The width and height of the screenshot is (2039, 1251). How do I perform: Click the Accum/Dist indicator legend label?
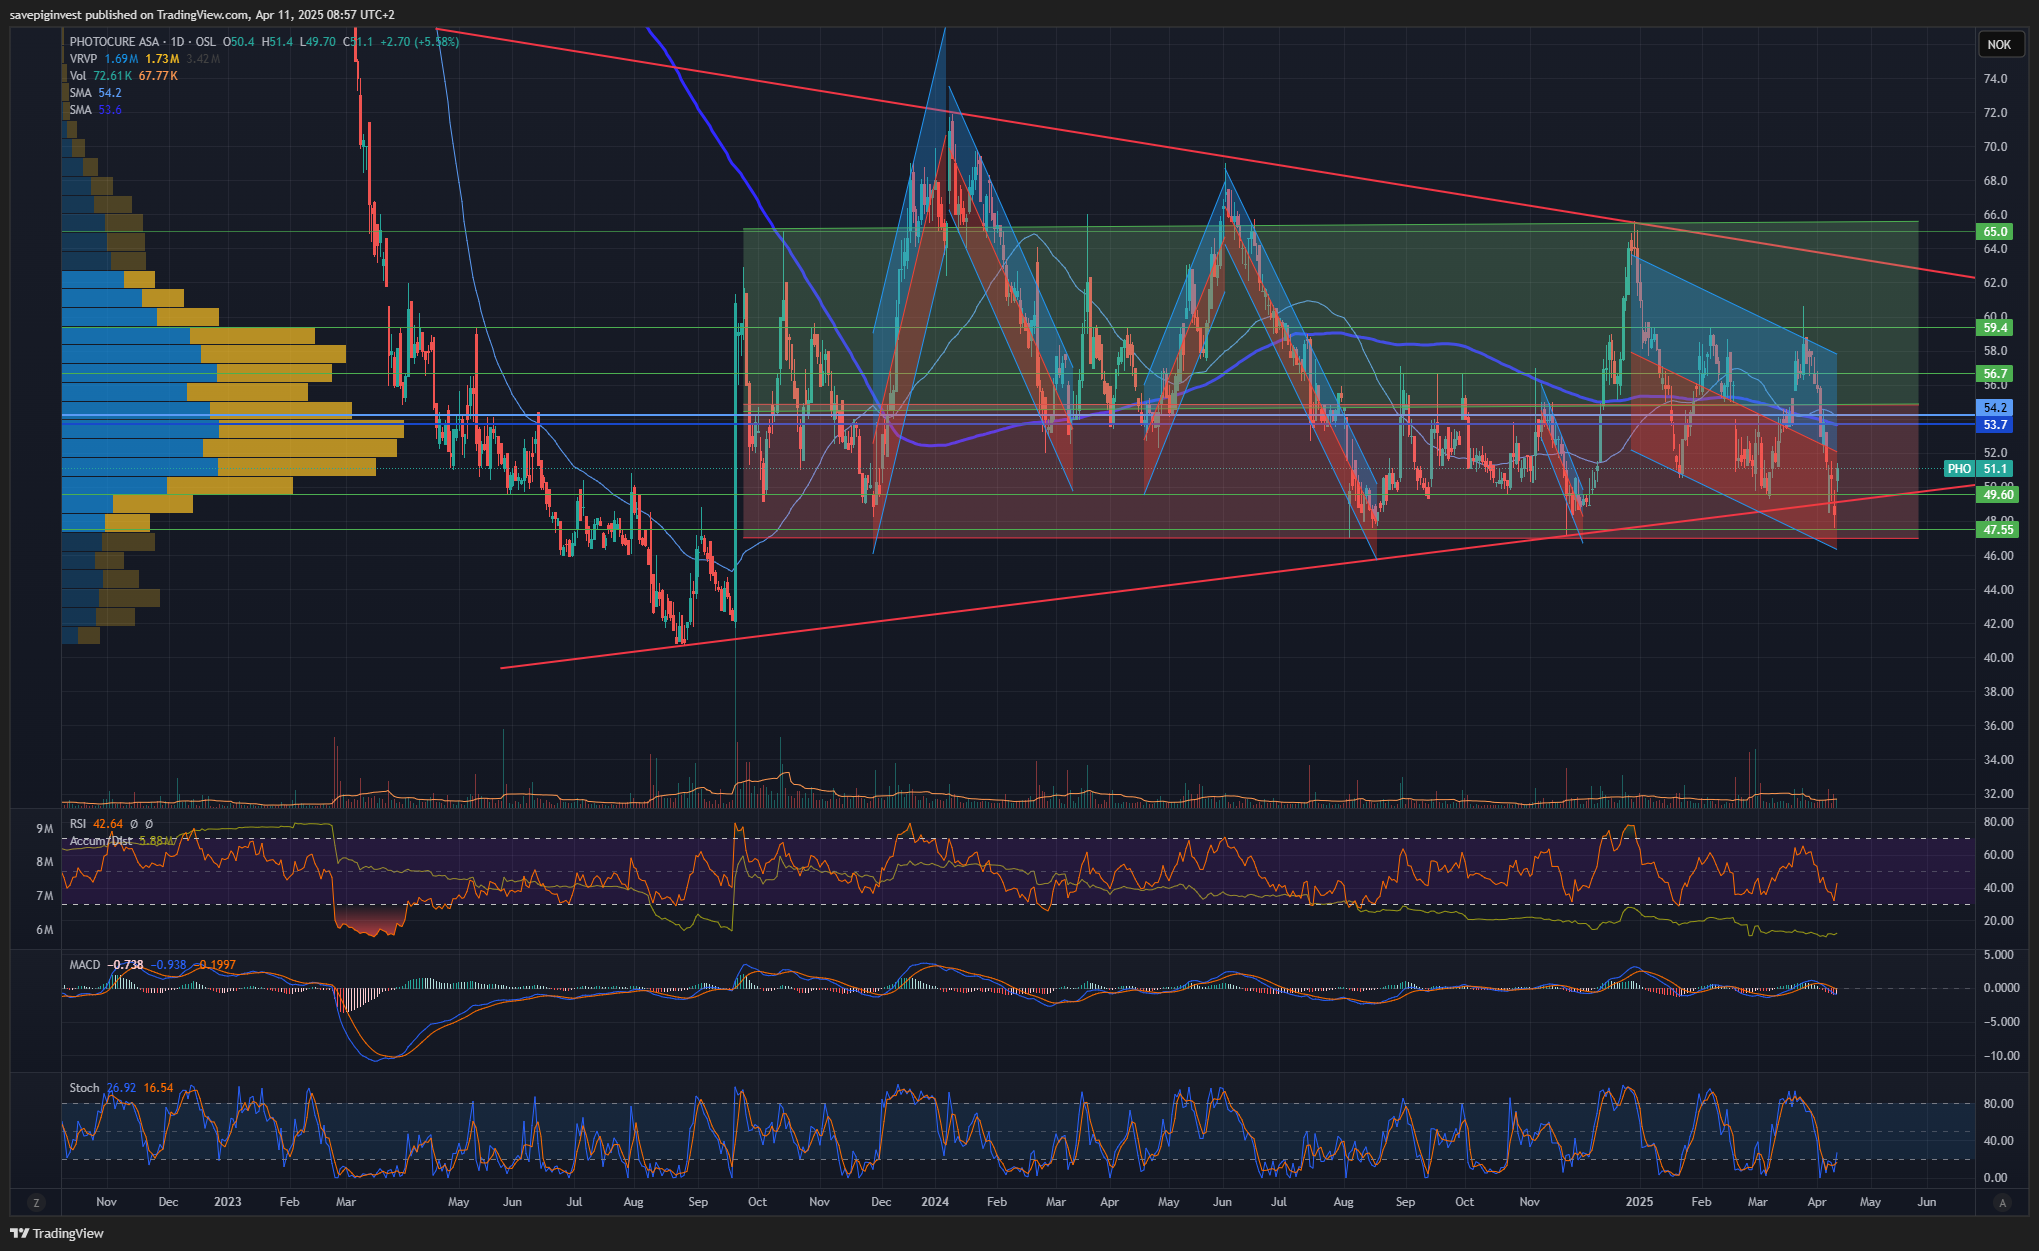(x=100, y=841)
